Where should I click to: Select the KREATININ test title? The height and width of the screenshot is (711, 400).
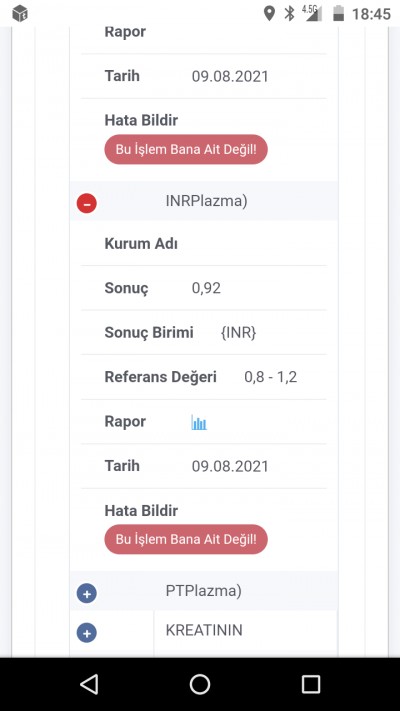click(x=204, y=630)
